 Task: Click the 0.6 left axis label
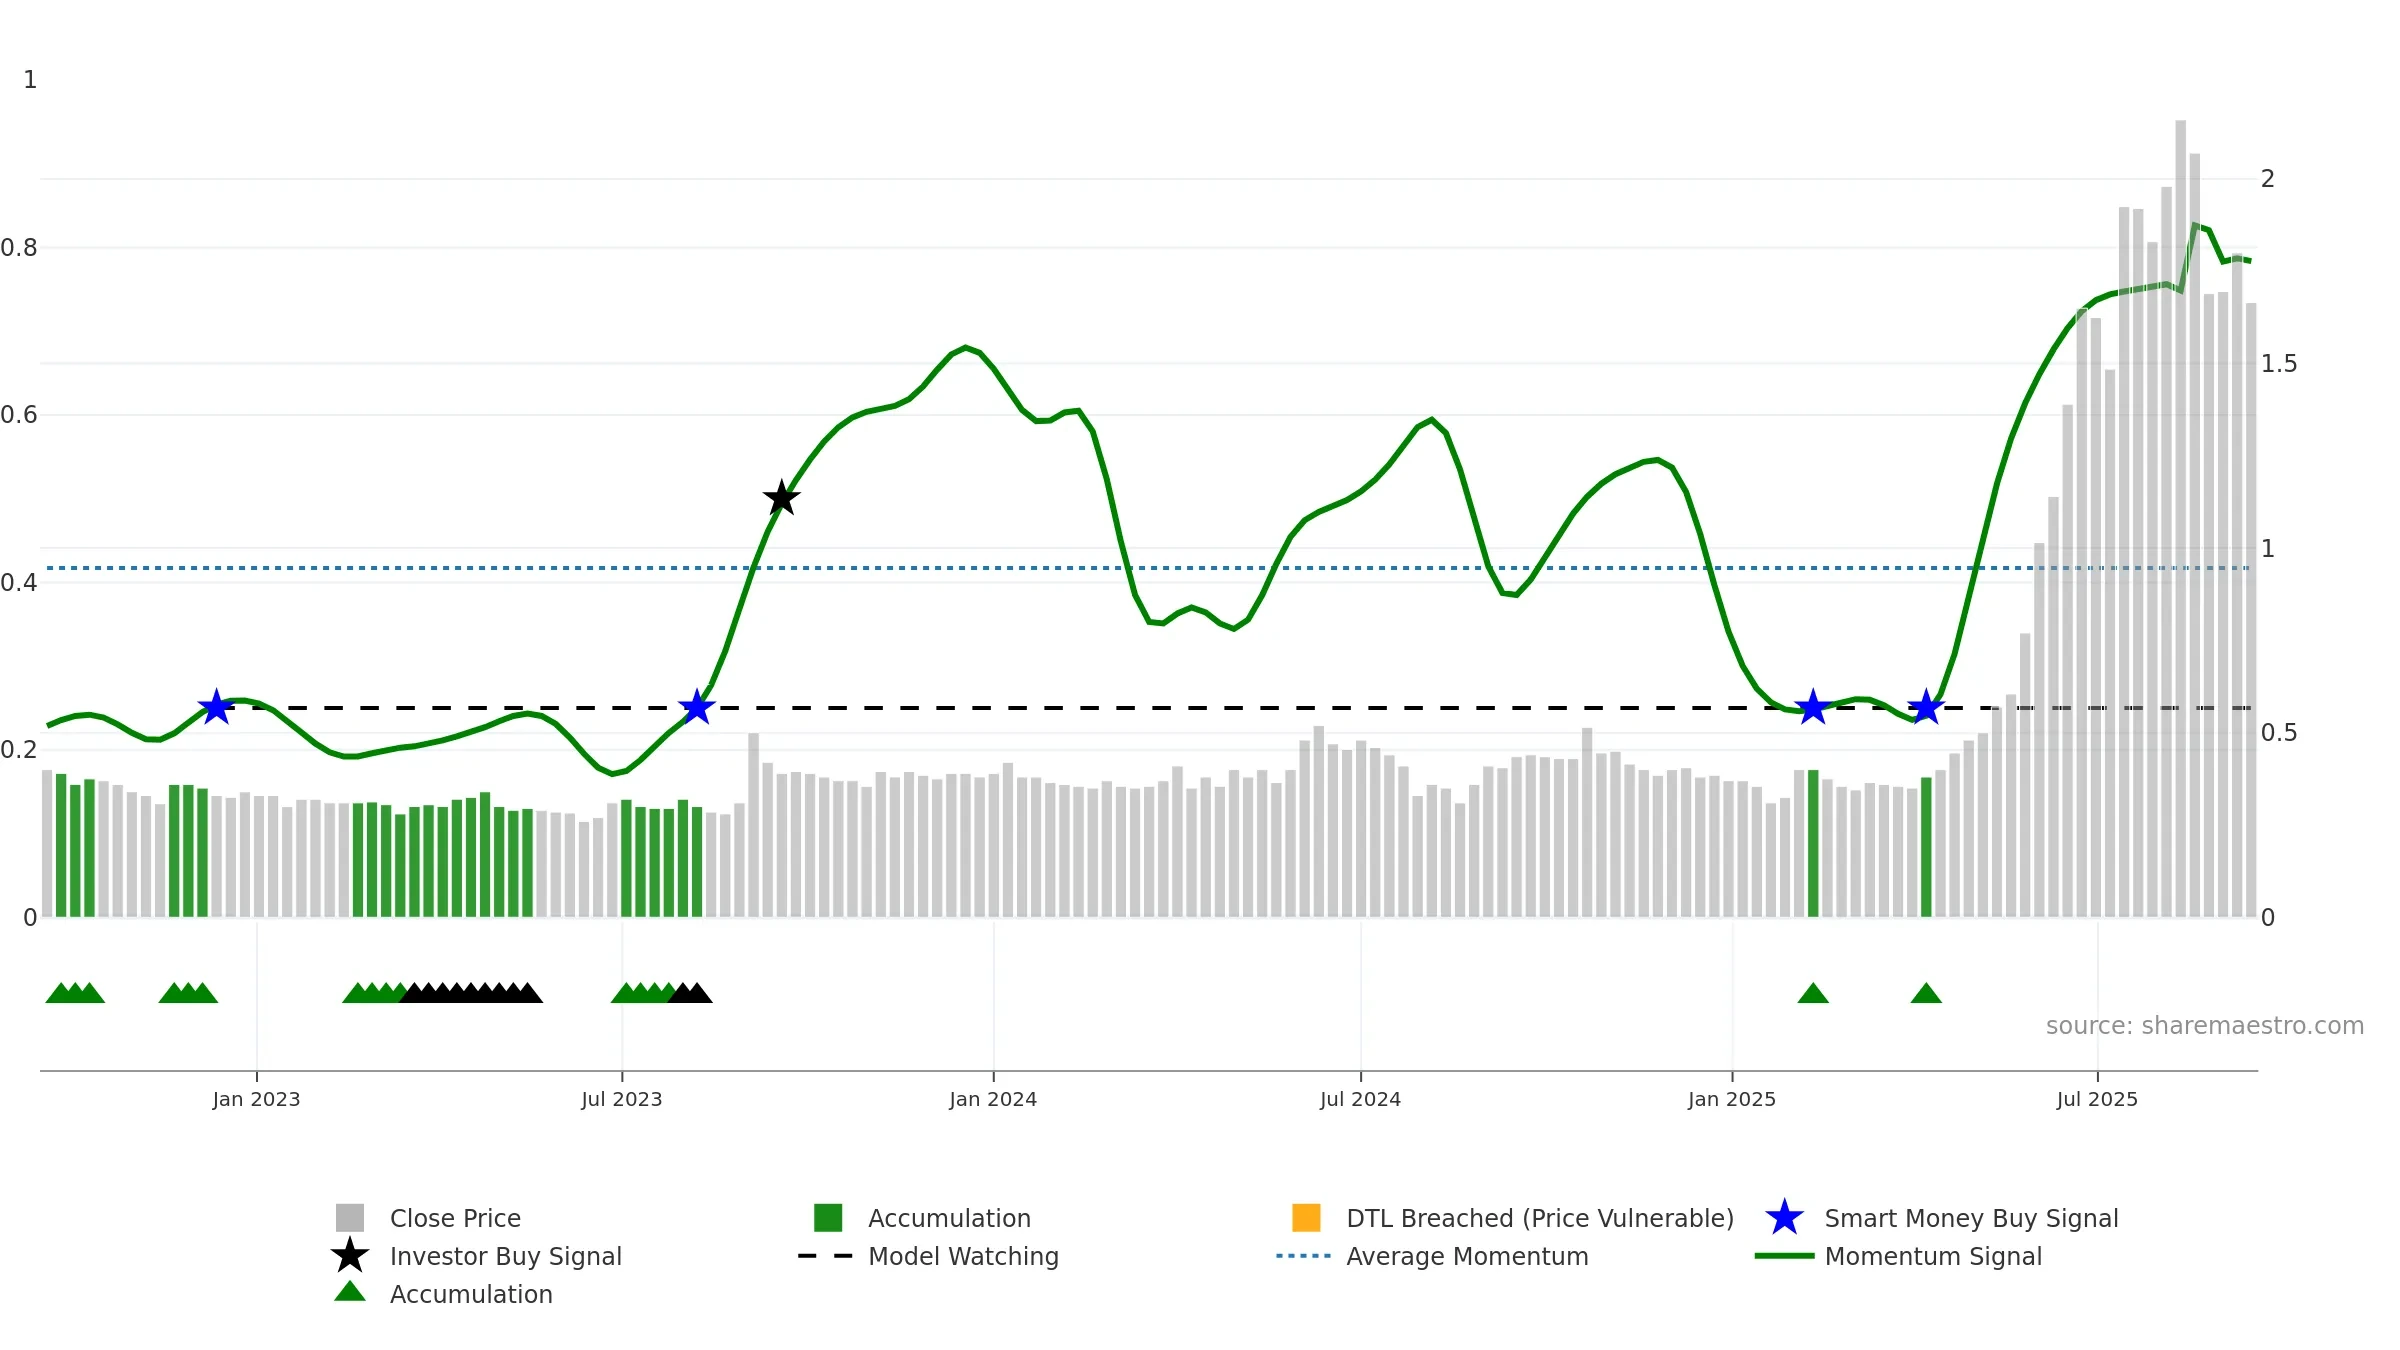tap(19, 415)
